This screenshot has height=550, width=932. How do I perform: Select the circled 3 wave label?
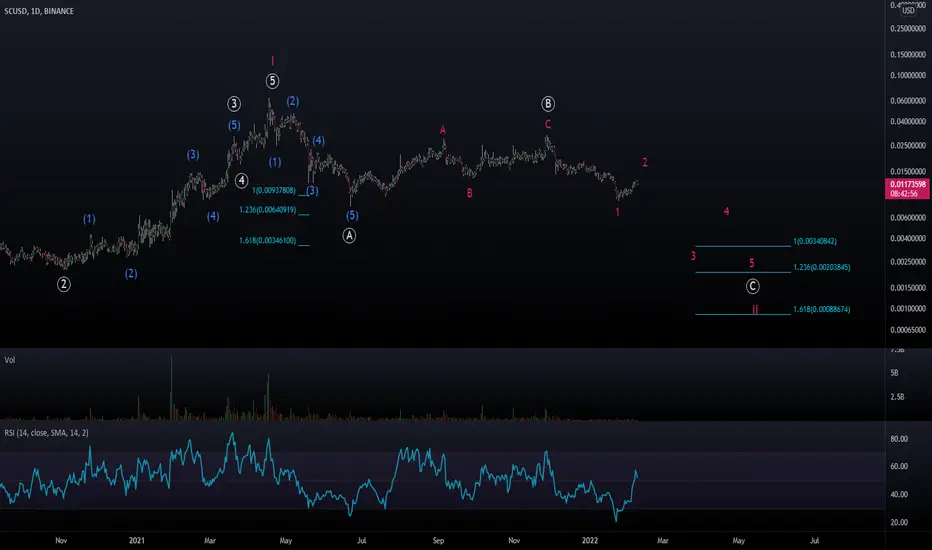(x=234, y=104)
